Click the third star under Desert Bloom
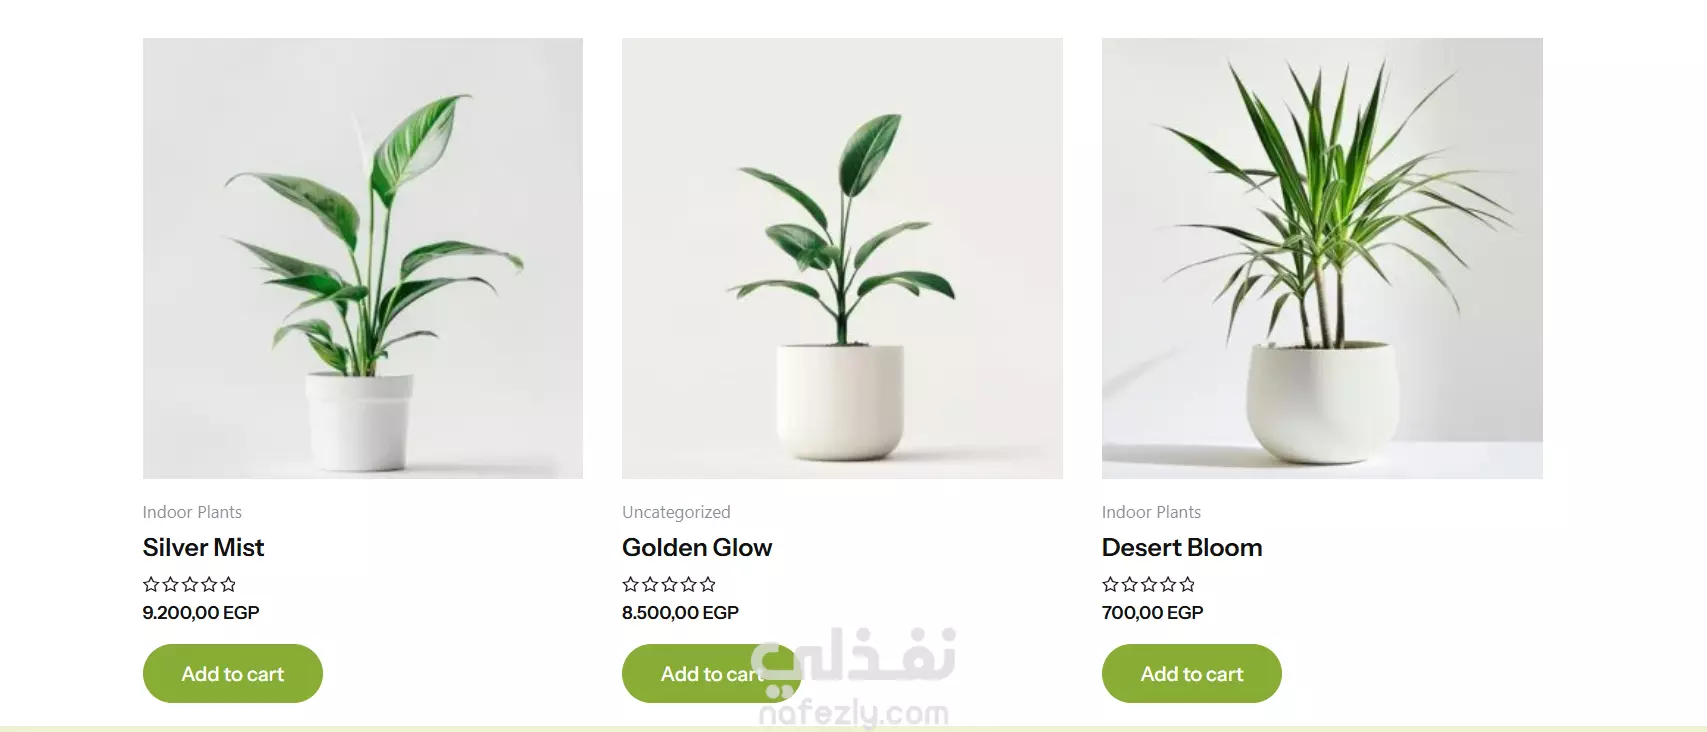1707x732 pixels. 1149,584
